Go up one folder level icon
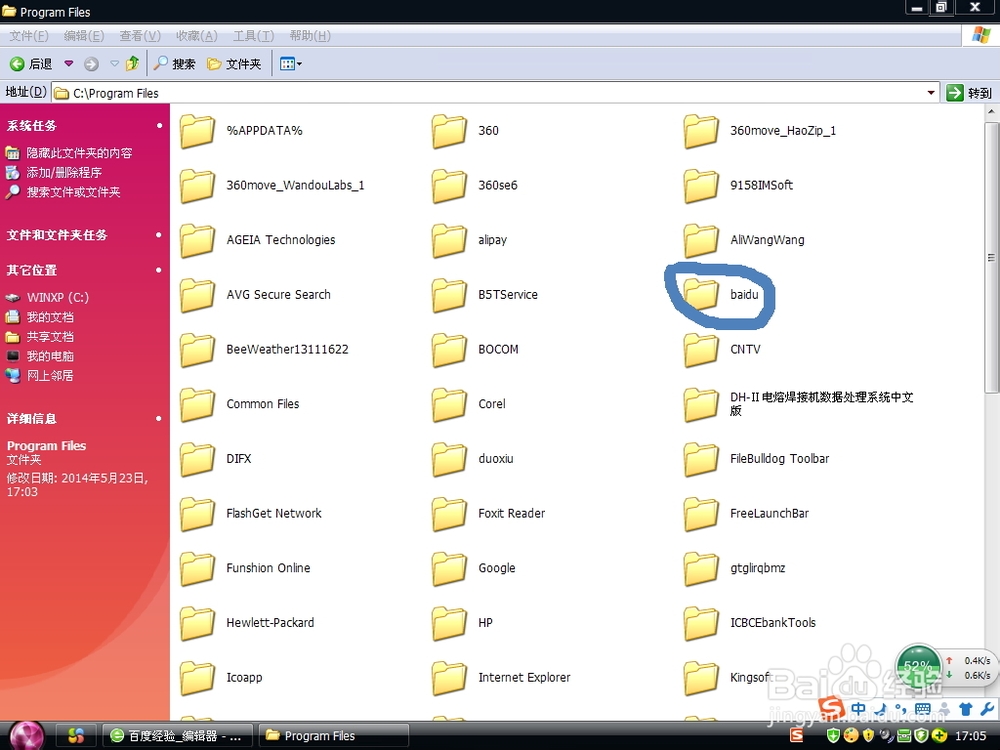 click(x=133, y=63)
